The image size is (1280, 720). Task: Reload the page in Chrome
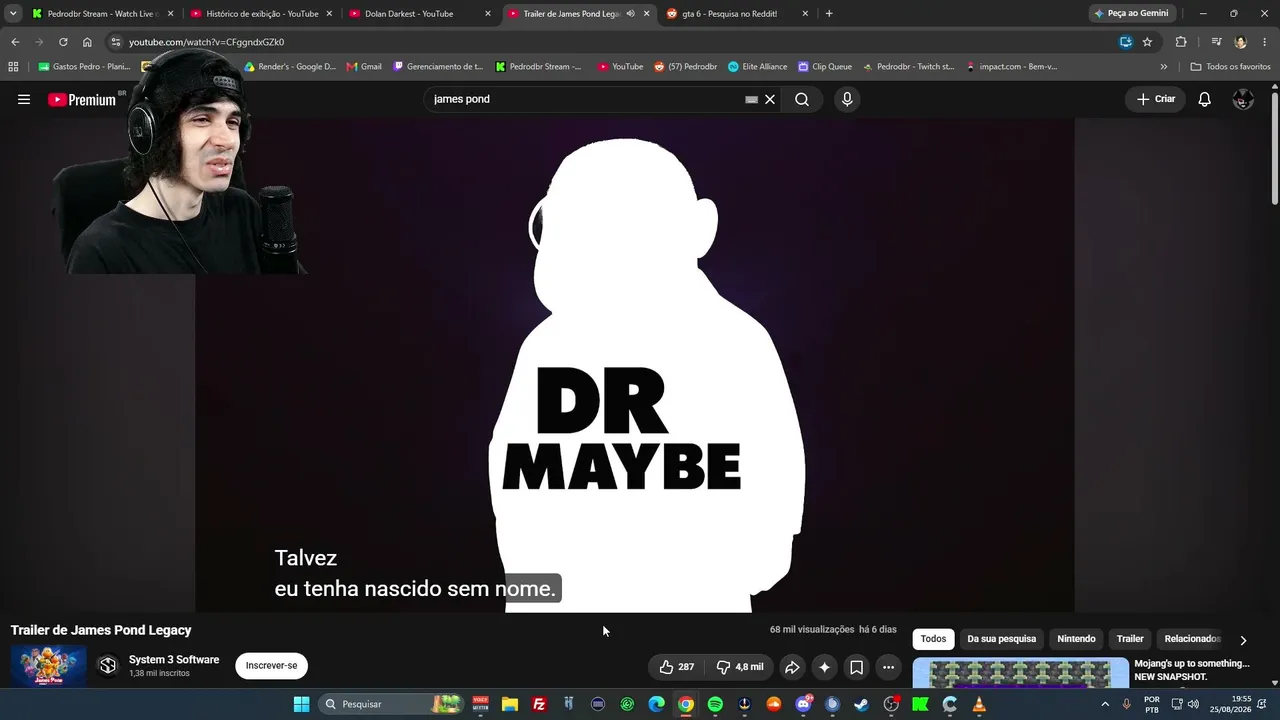[63, 42]
